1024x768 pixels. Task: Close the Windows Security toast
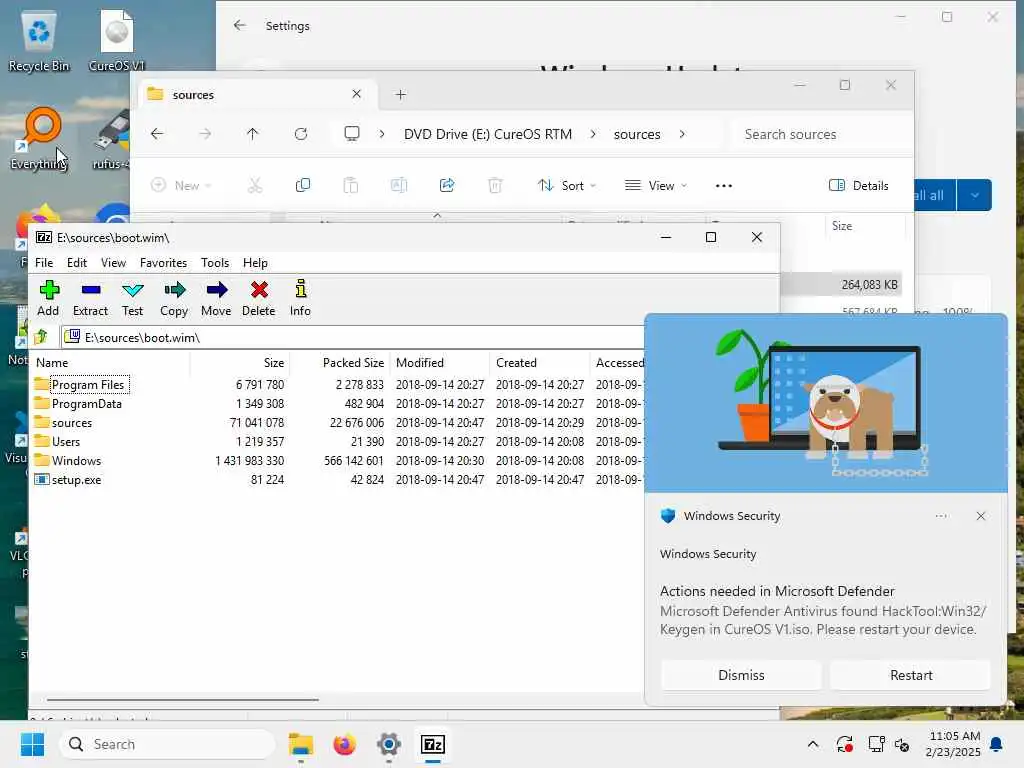click(x=981, y=516)
